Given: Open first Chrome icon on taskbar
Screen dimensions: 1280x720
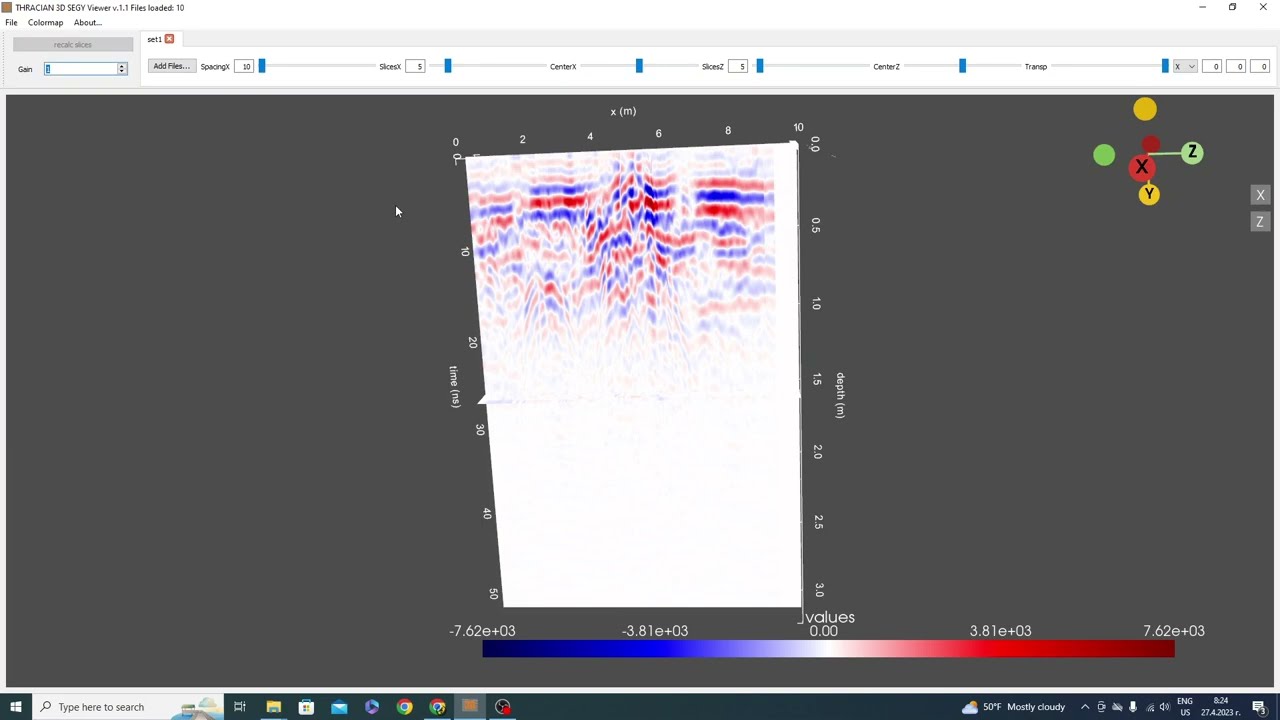Looking at the screenshot, I should pos(405,707).
